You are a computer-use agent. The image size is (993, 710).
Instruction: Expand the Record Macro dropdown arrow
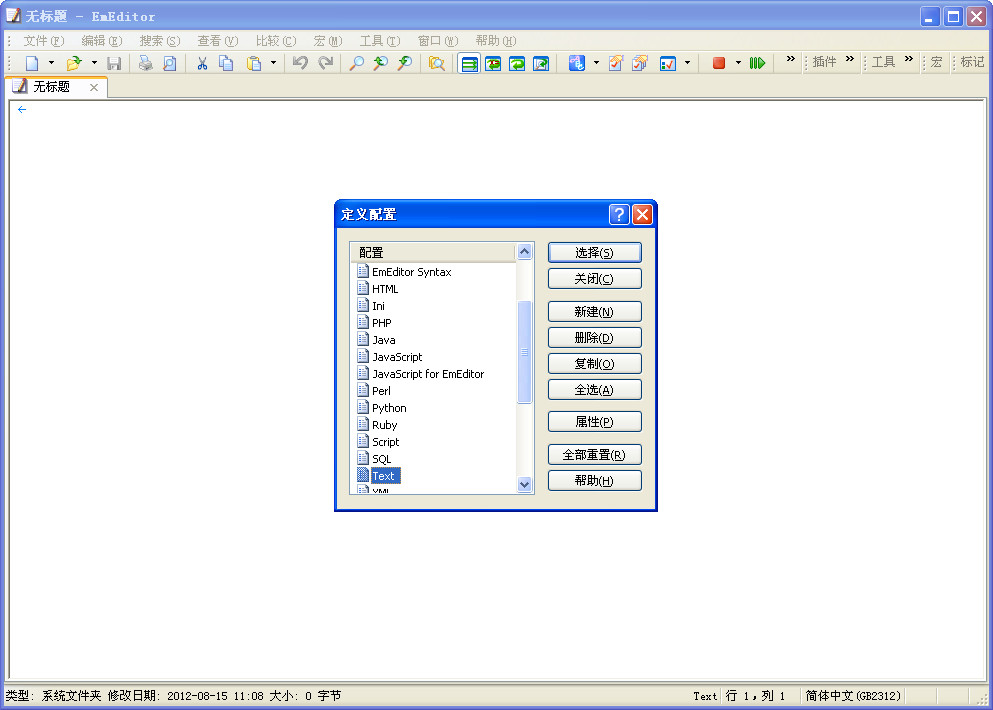[738, 63]
